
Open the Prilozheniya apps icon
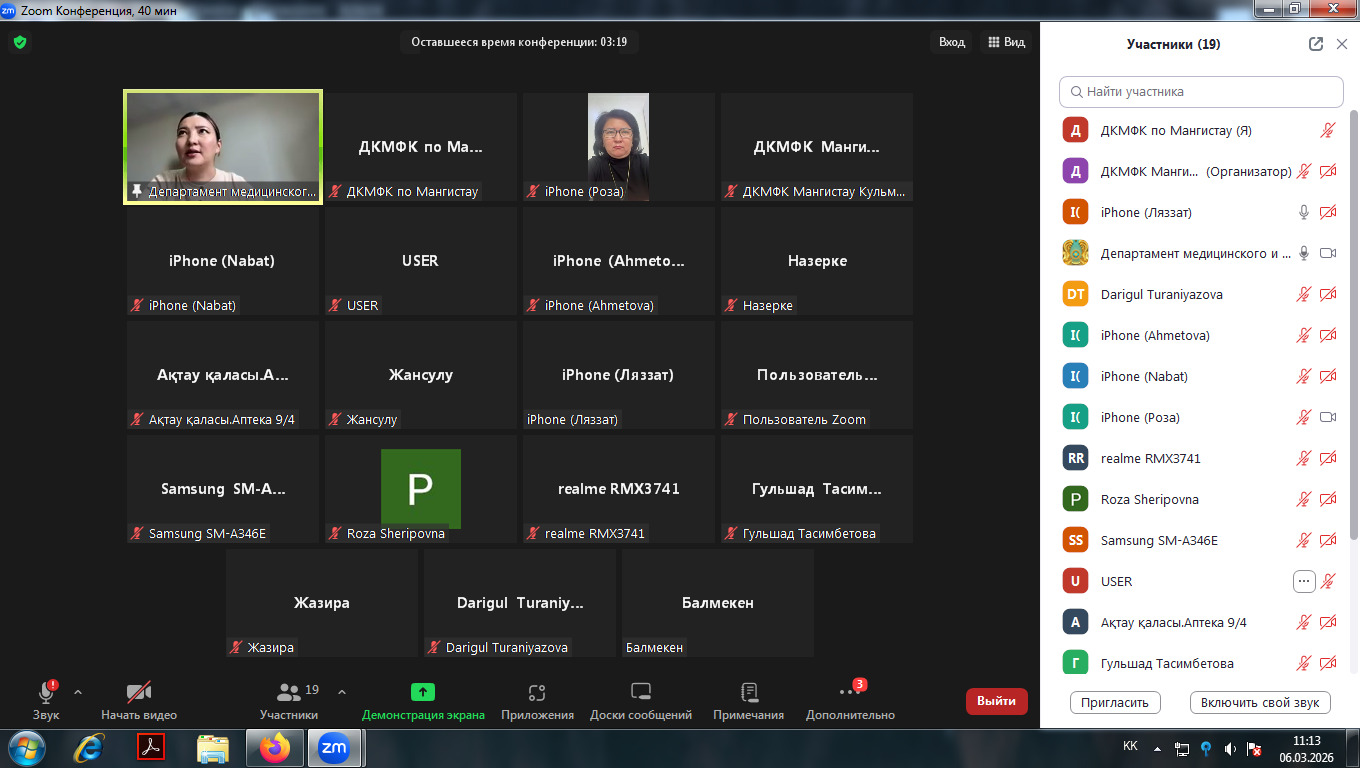[537, 692]
